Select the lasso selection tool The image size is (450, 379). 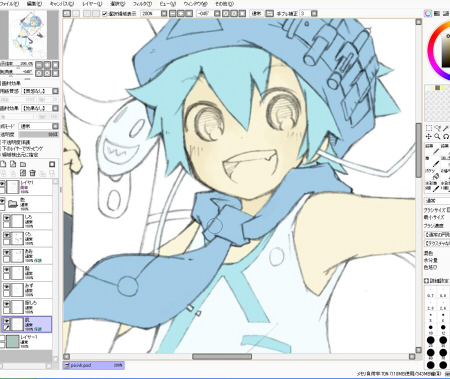coord(437,128)
